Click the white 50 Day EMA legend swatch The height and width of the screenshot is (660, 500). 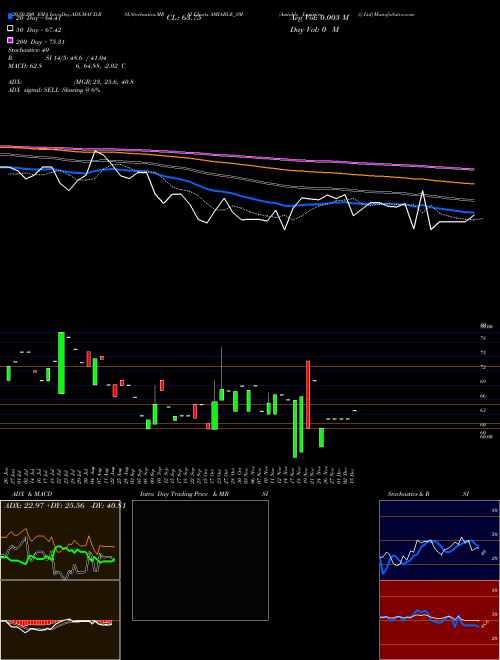click(x=10, y=29)
